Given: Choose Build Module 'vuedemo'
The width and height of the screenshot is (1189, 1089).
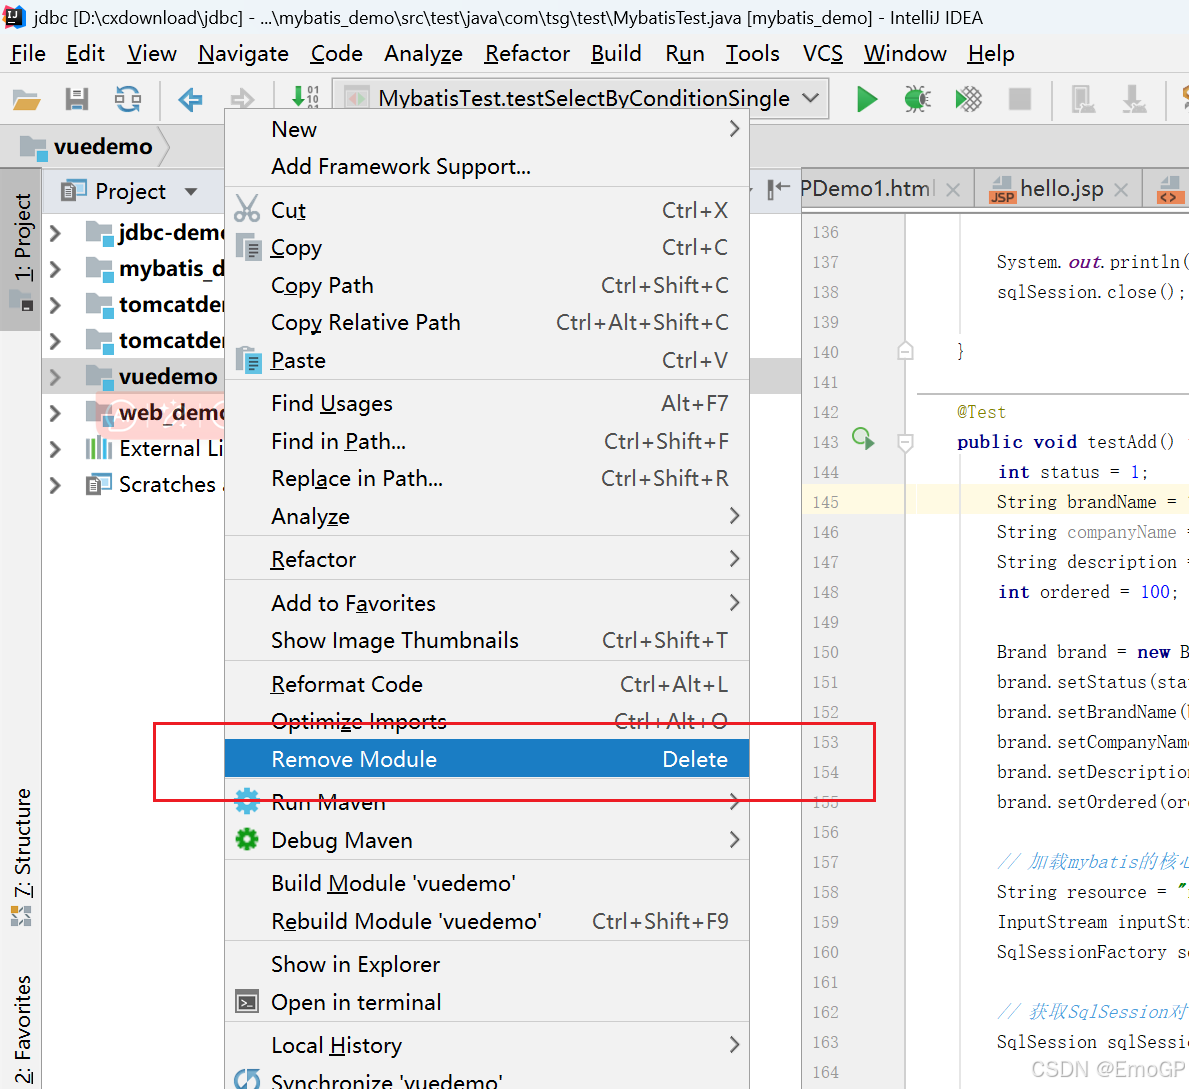Looking at the screenshot, I should coord(487,883).
